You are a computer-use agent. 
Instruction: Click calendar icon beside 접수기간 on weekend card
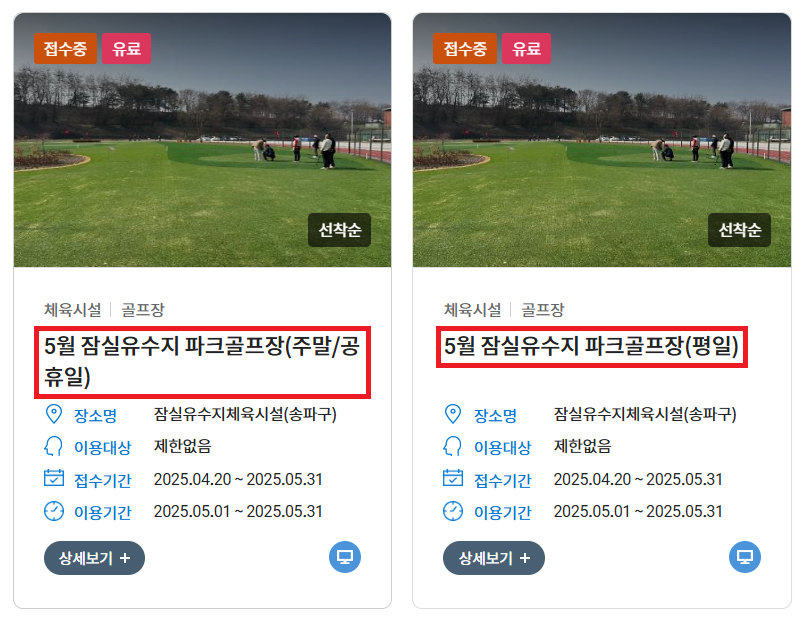pos(54,478)
